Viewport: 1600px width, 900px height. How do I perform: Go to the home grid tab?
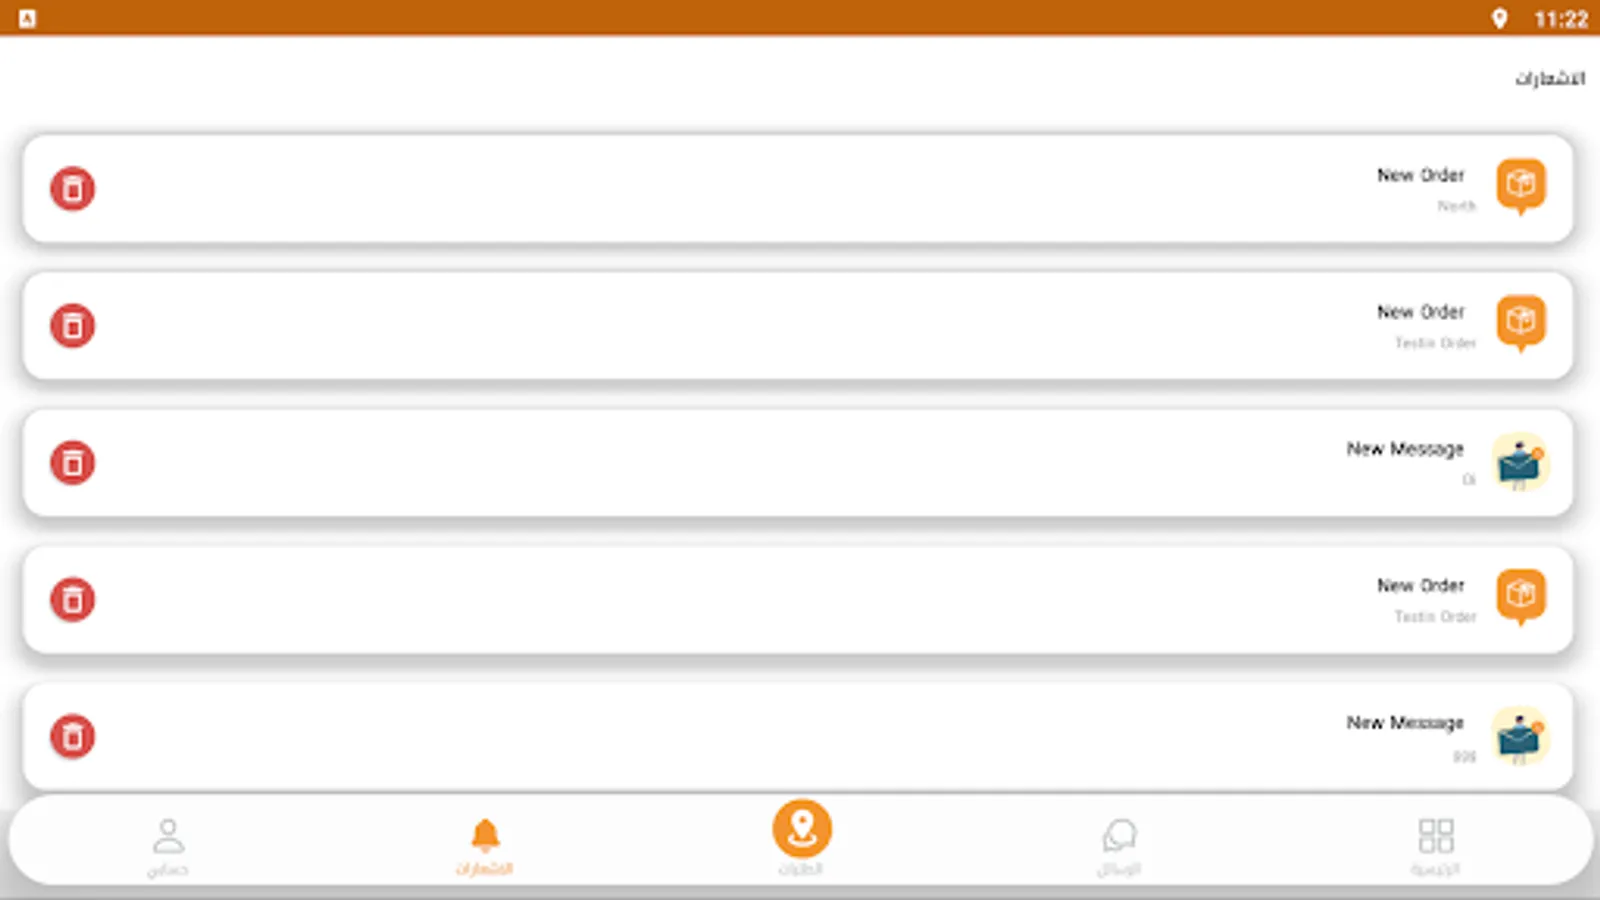(x=1436, y=847)
